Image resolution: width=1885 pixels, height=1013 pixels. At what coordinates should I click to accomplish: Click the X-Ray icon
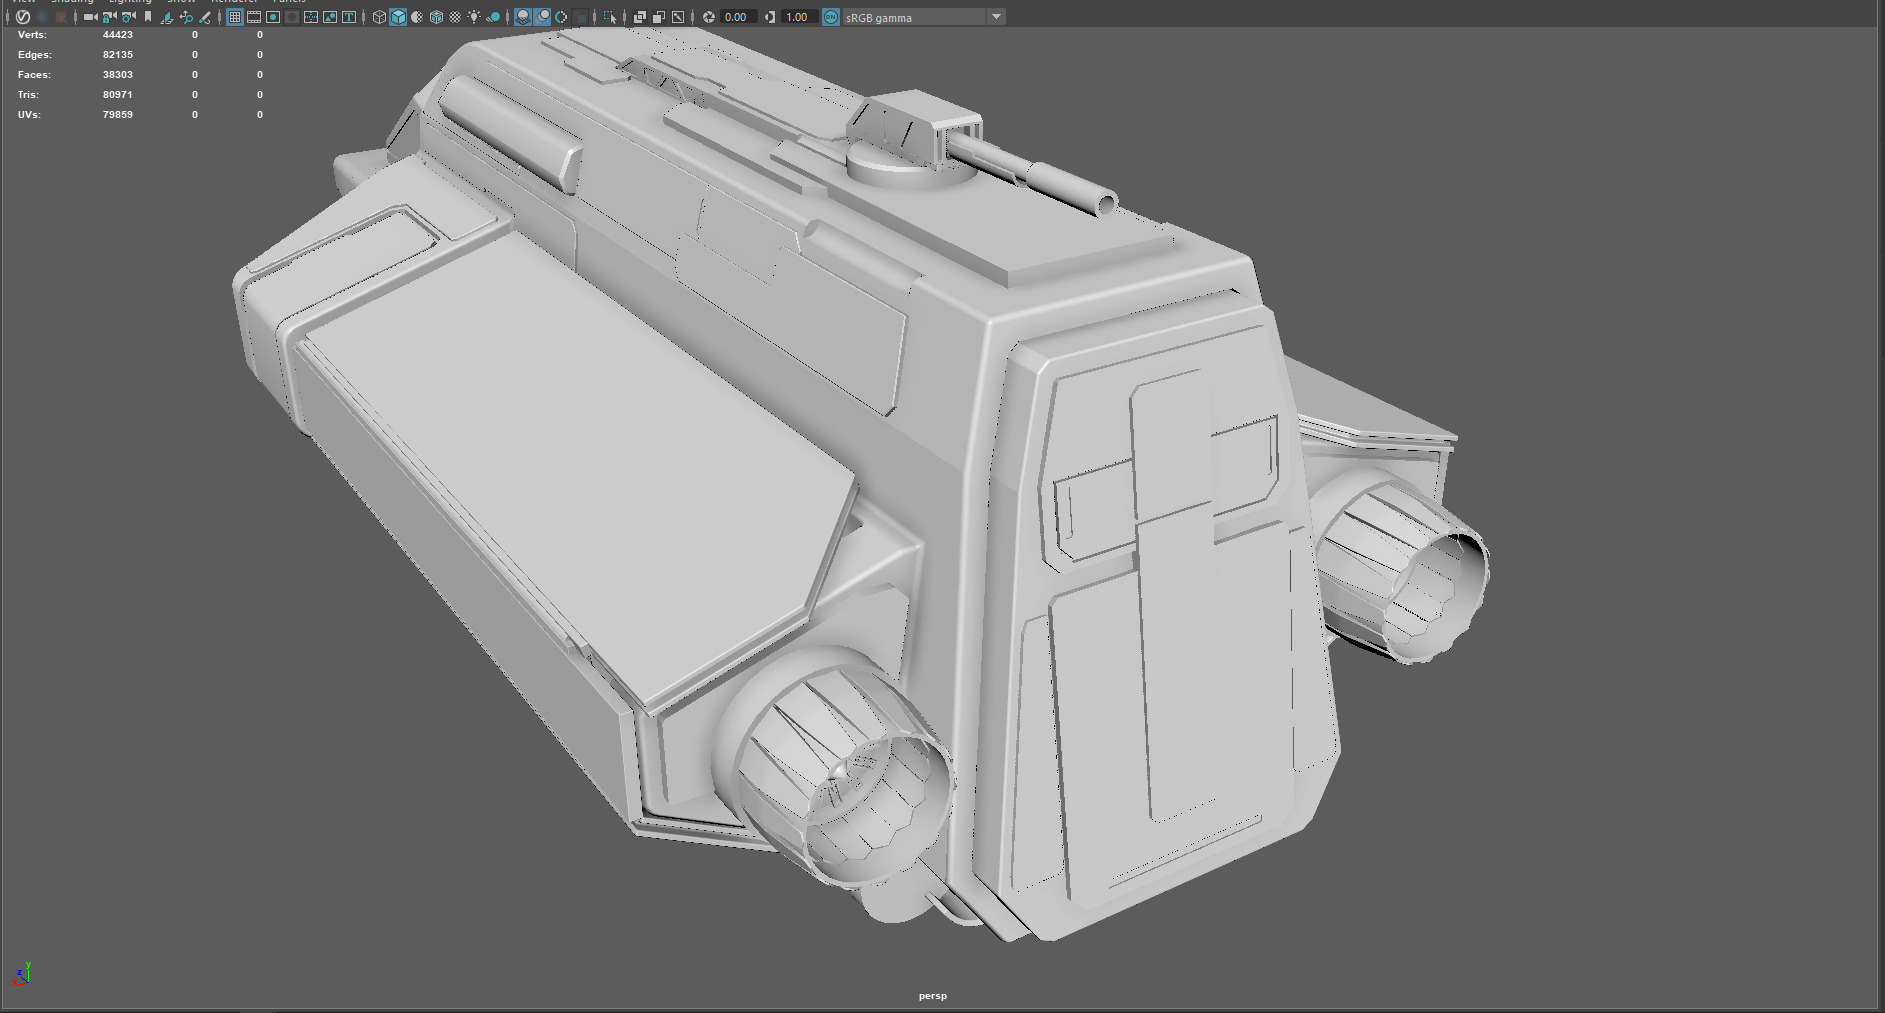[x=640, y=17]
